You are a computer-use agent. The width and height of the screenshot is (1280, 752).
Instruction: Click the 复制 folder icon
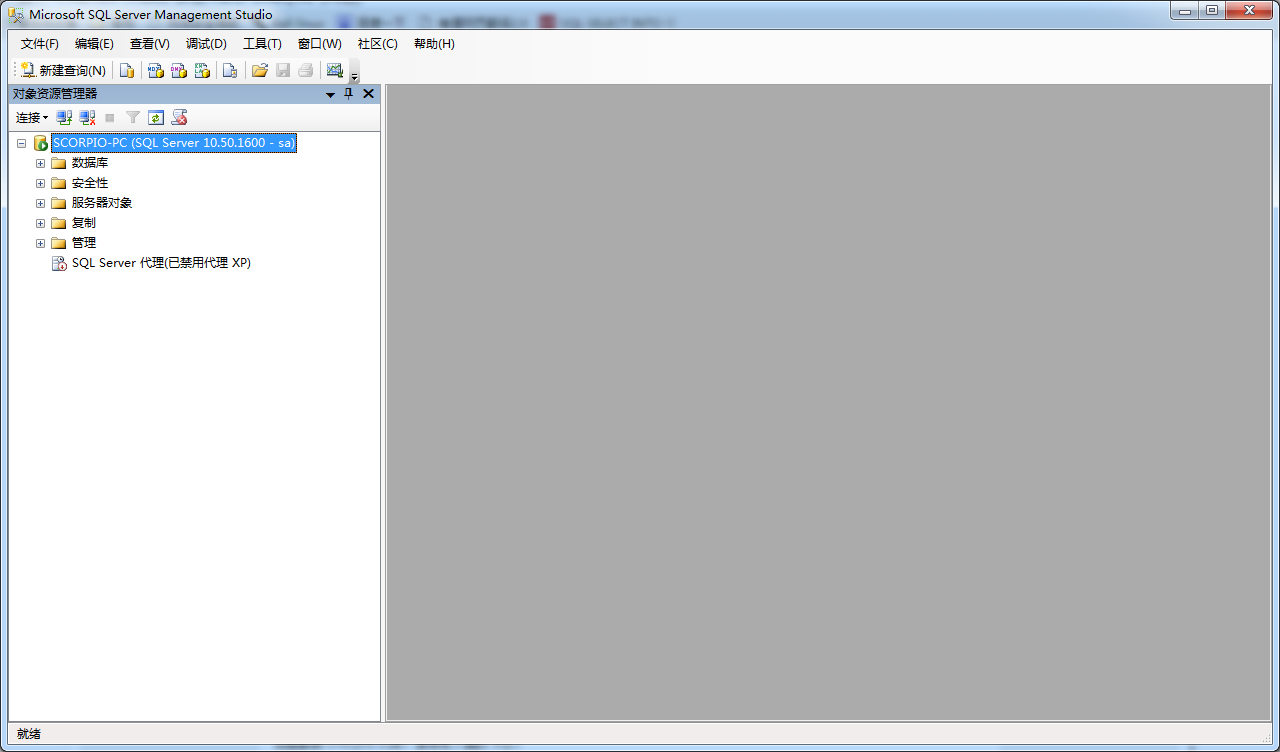59,223
